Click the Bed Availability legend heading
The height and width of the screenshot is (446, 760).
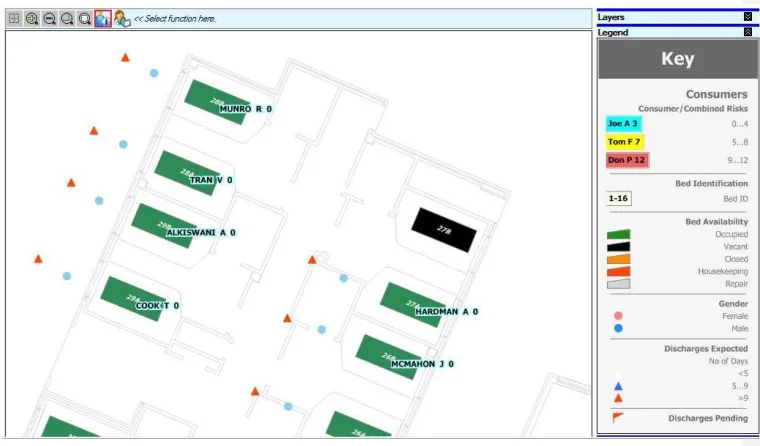click(716, 222)
